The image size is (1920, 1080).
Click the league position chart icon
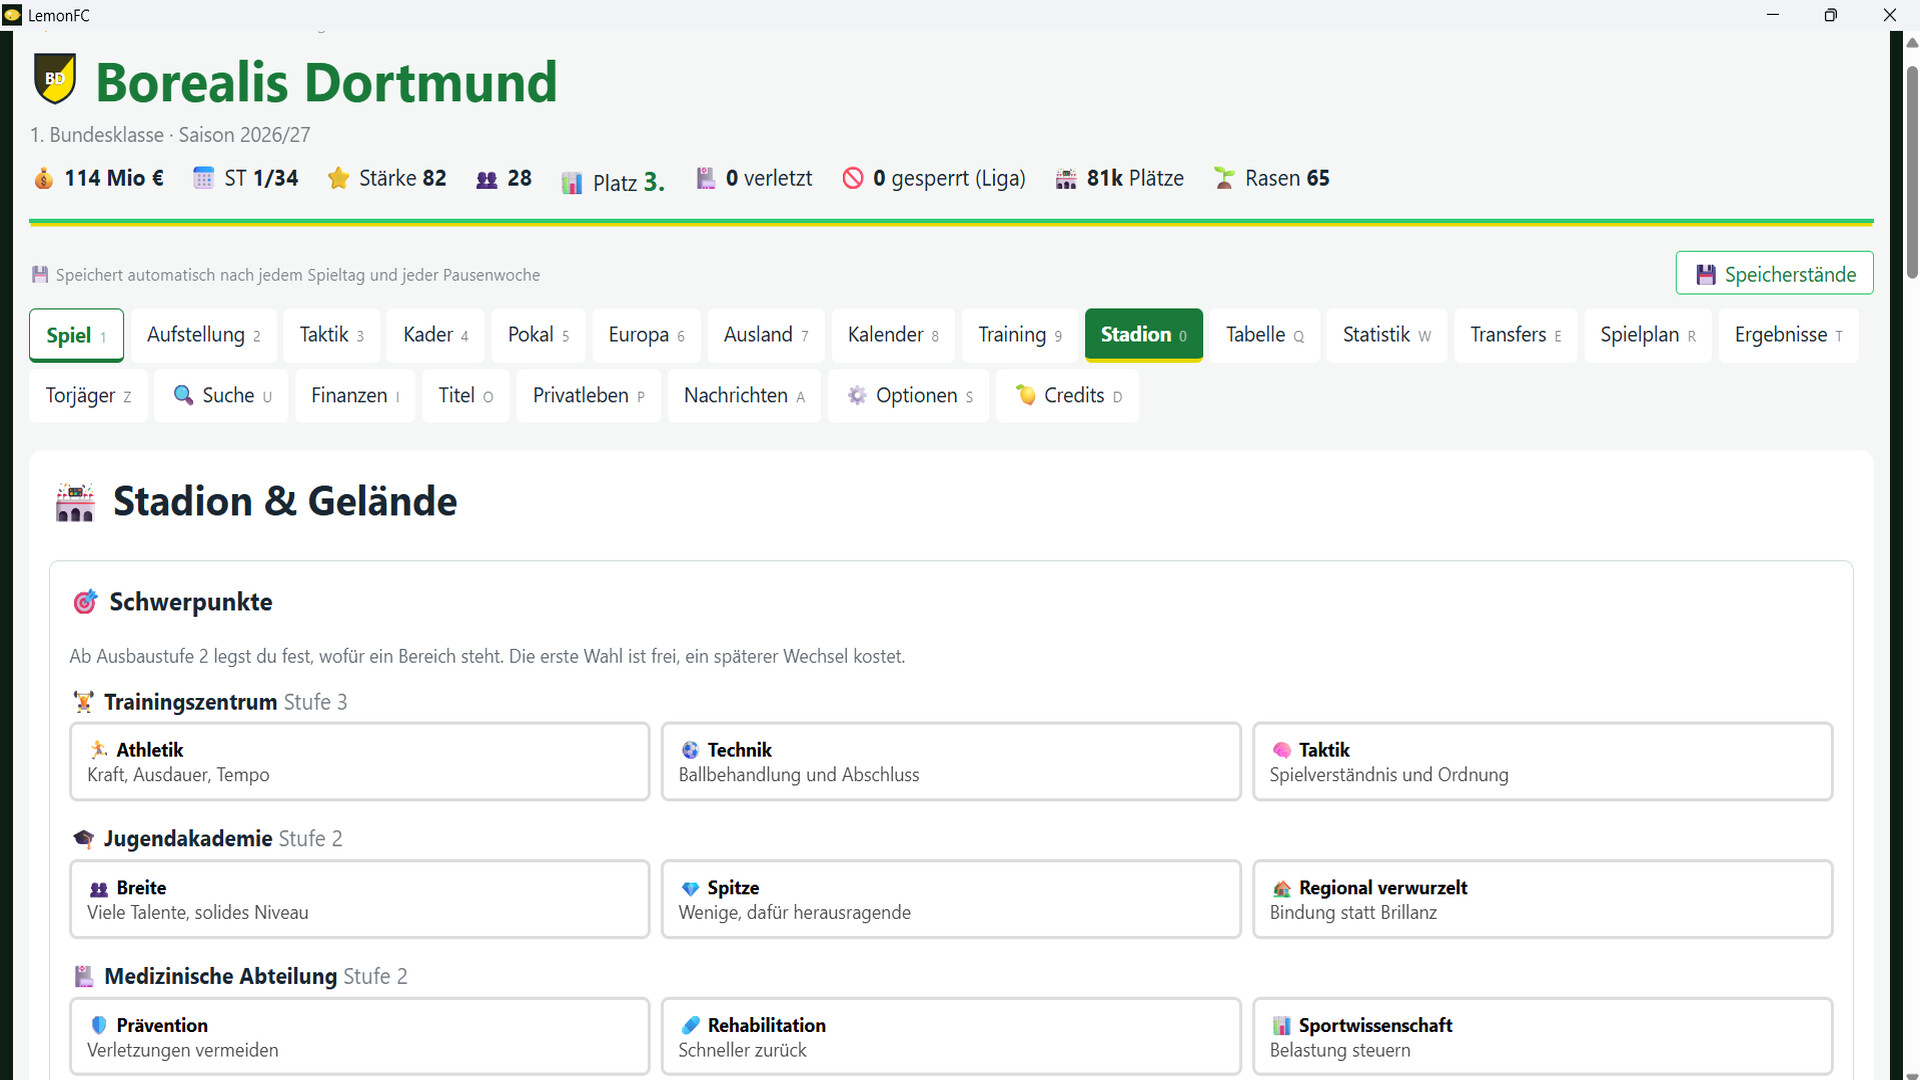pyautogui.click(x=572, y=183)
